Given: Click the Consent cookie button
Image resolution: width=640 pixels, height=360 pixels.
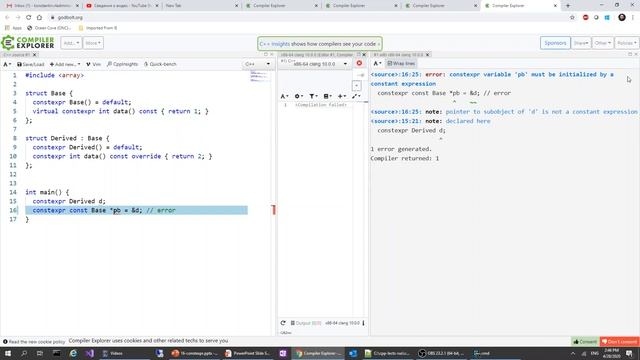Looking at the screenshot, I should pos(585,342).
